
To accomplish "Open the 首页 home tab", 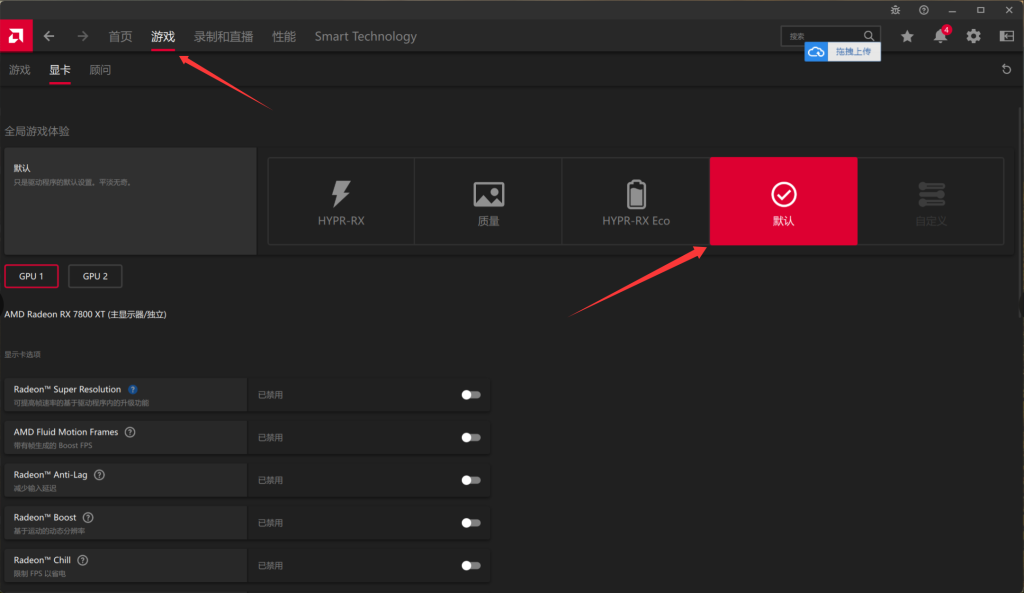I will (120, 37).
